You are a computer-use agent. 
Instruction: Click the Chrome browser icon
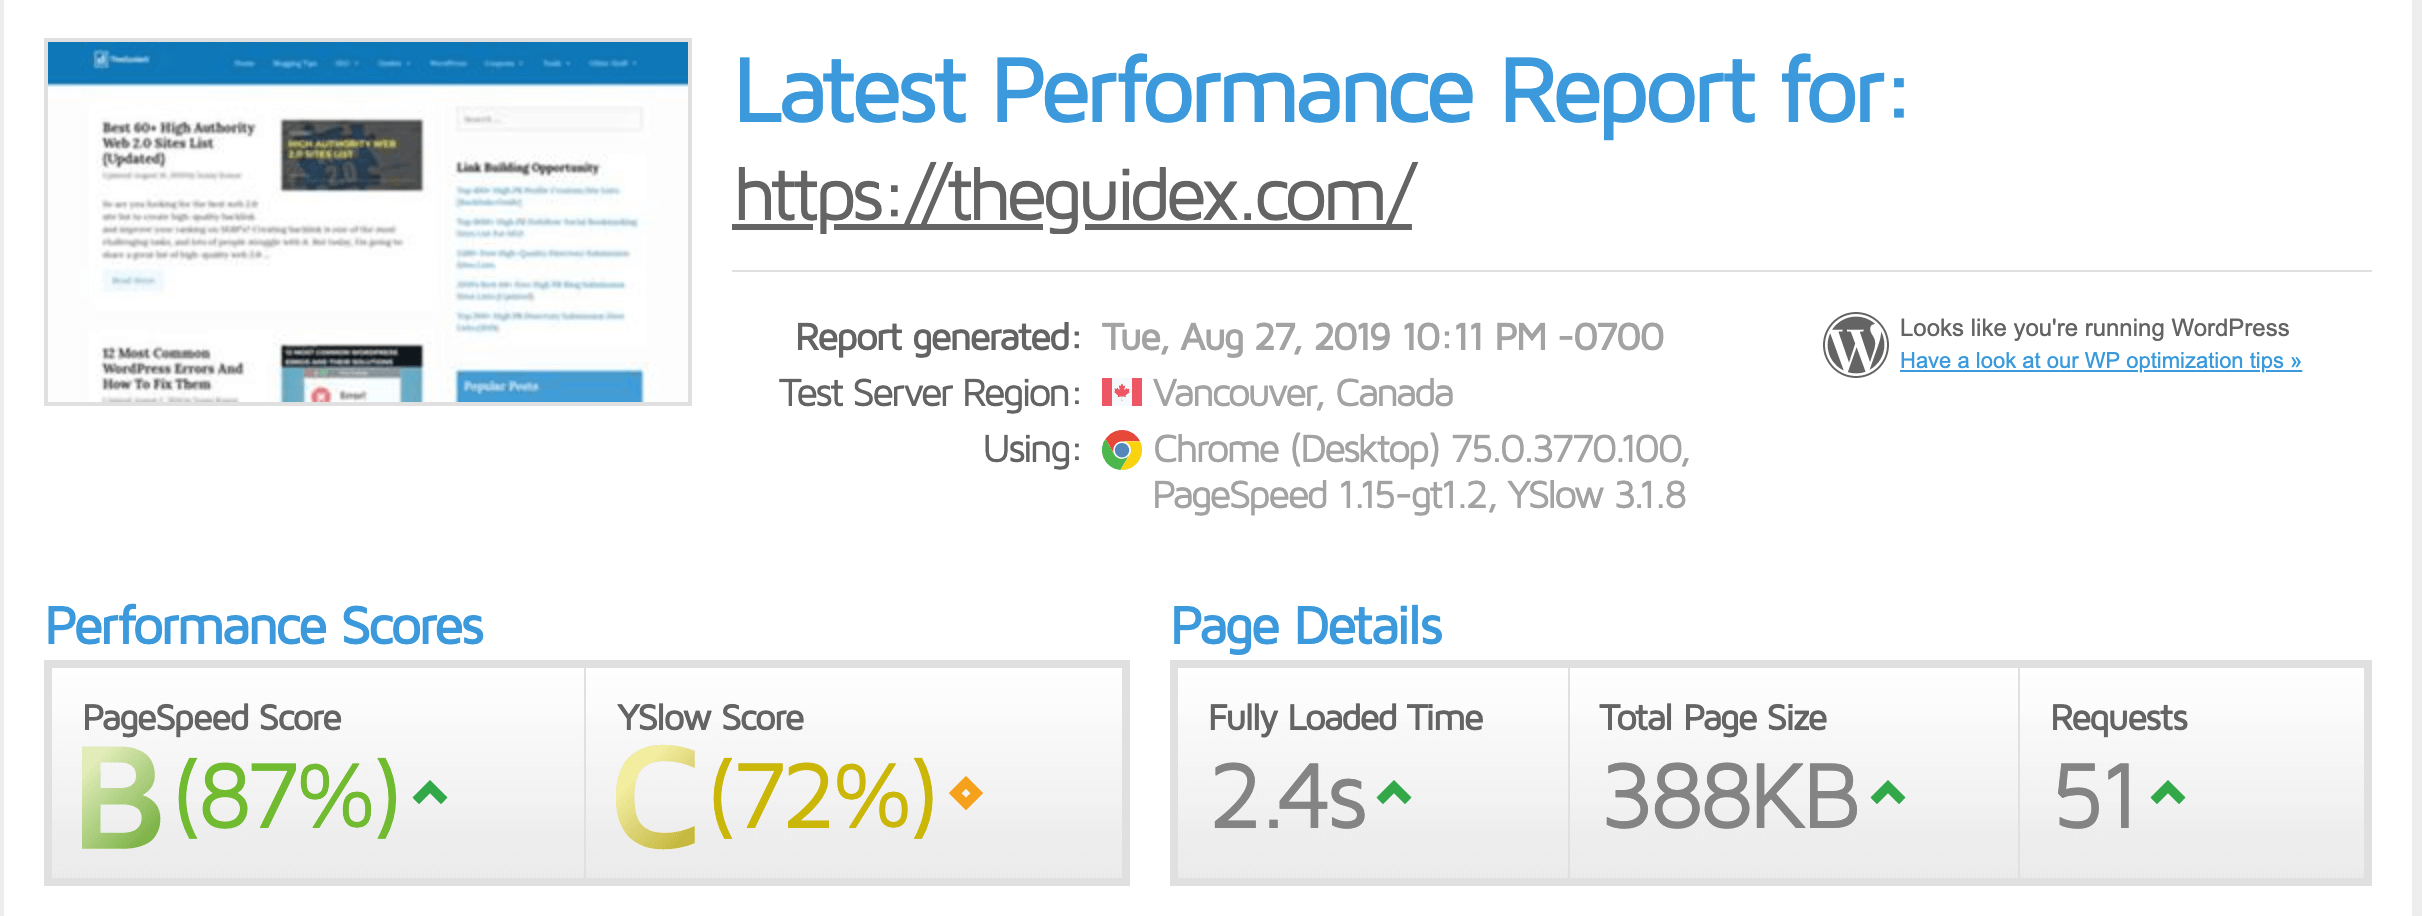point(1122,450)
